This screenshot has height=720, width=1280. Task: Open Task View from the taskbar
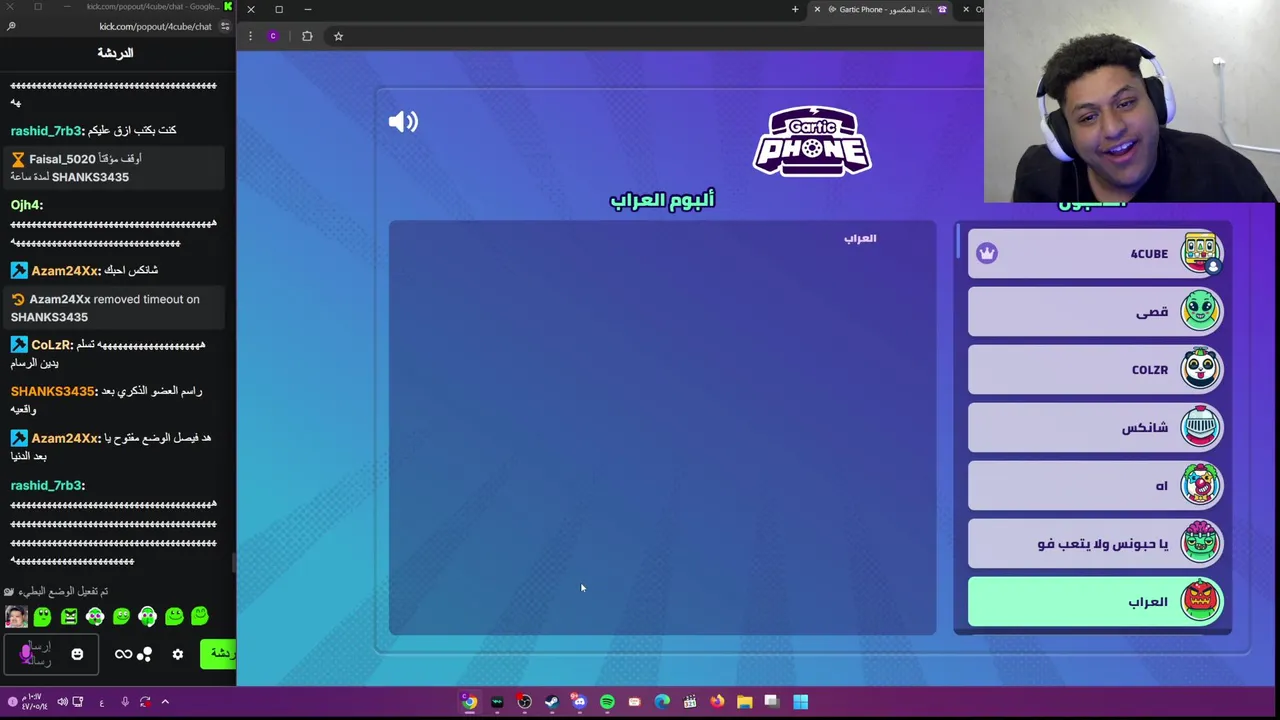click(x=771, y=702)
